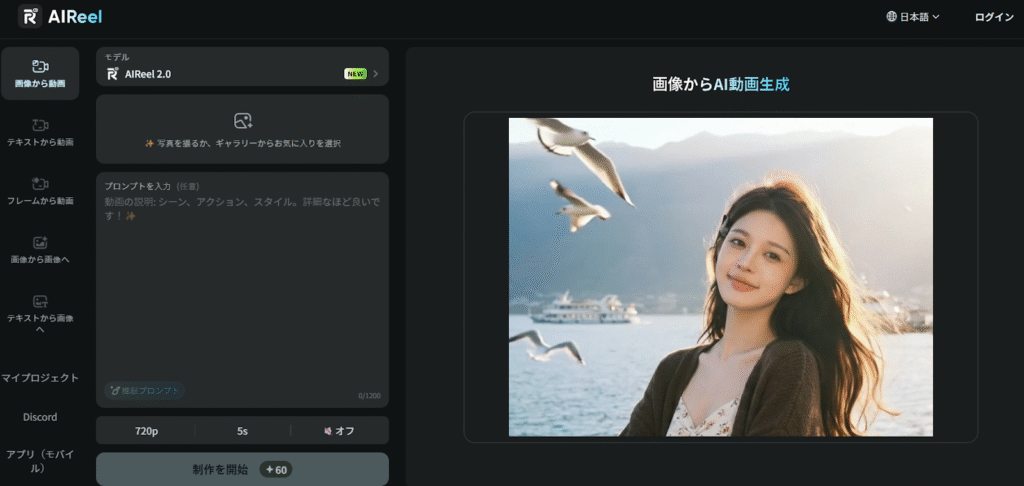
Task: Click the ログイン button
Action: pyautogui.click(x=994, y=17)
